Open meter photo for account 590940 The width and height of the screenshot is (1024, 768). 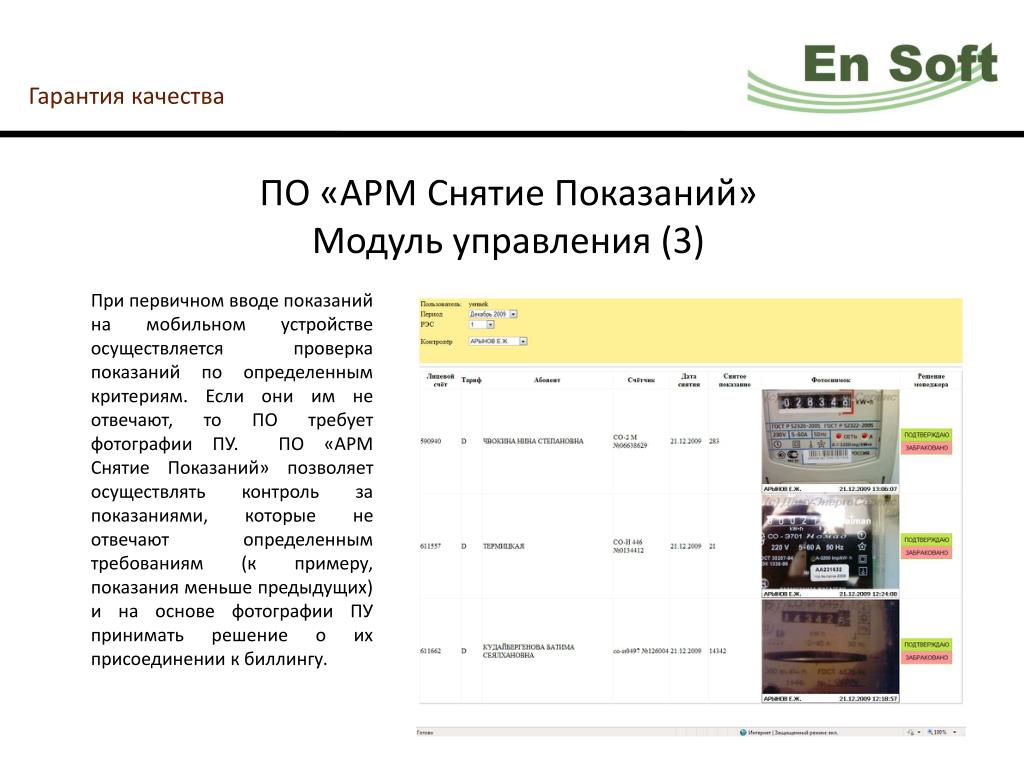pos(830,441)
